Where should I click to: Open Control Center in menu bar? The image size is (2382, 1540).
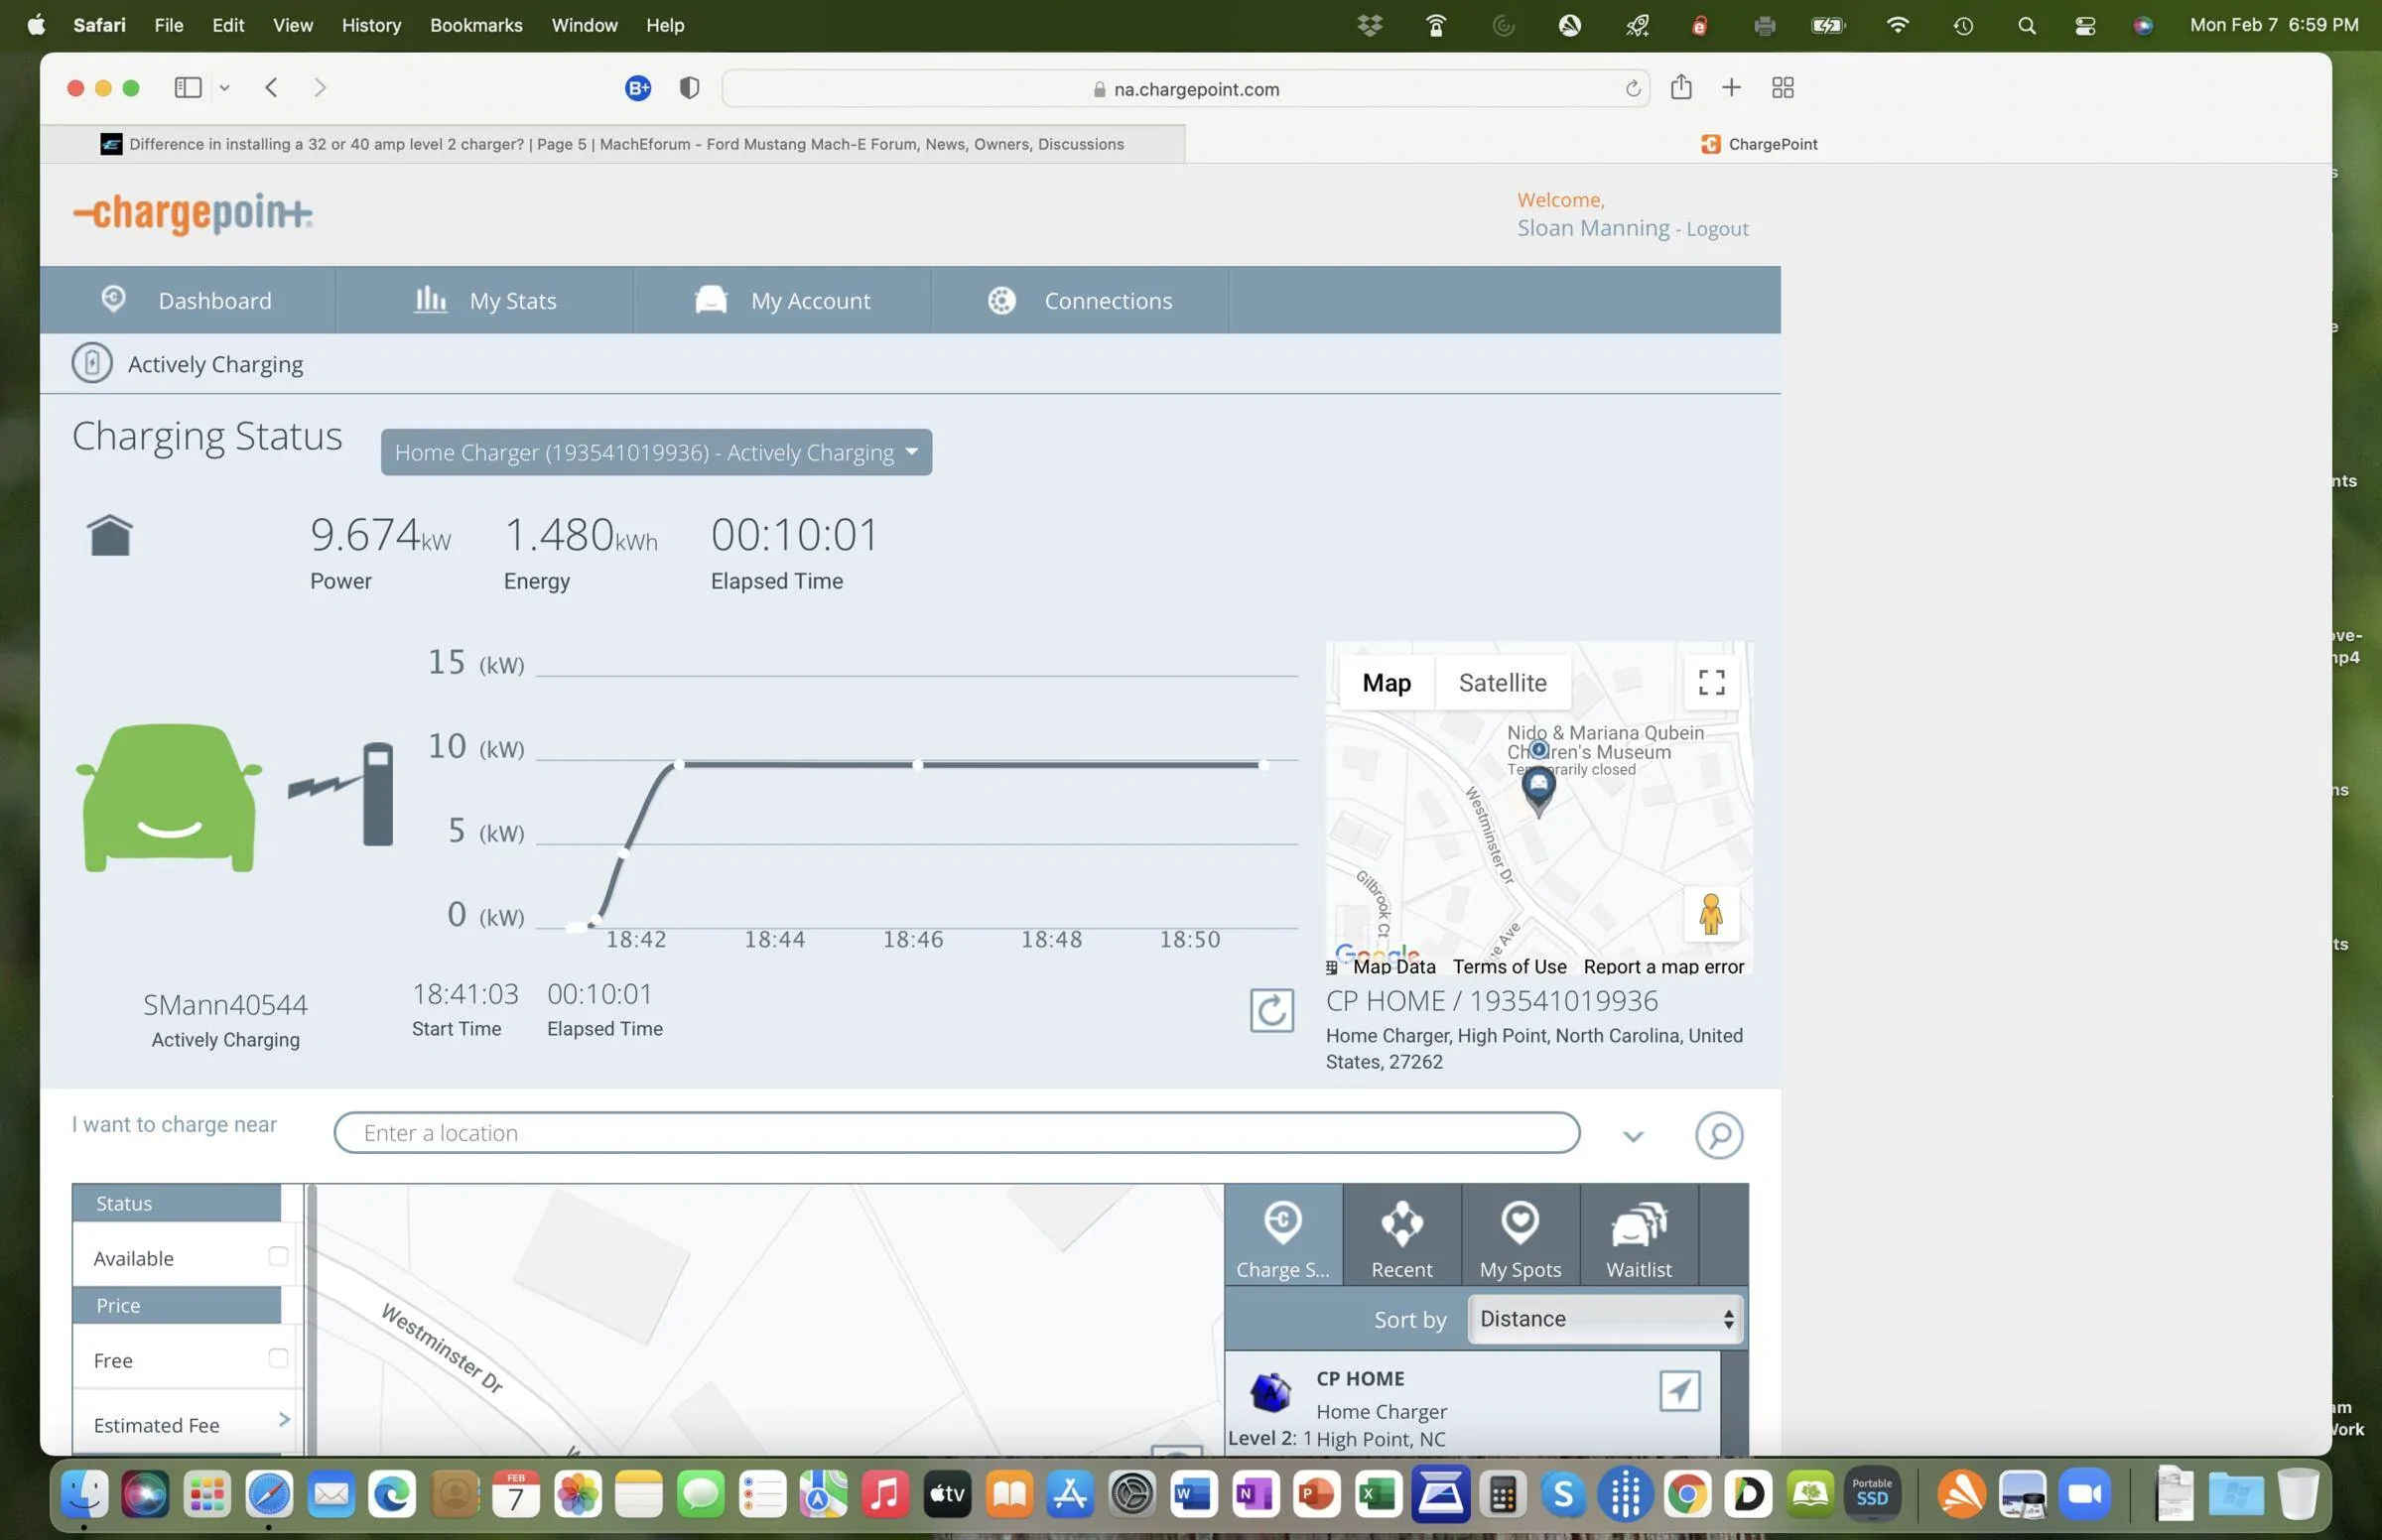(x=2085, y=26)
